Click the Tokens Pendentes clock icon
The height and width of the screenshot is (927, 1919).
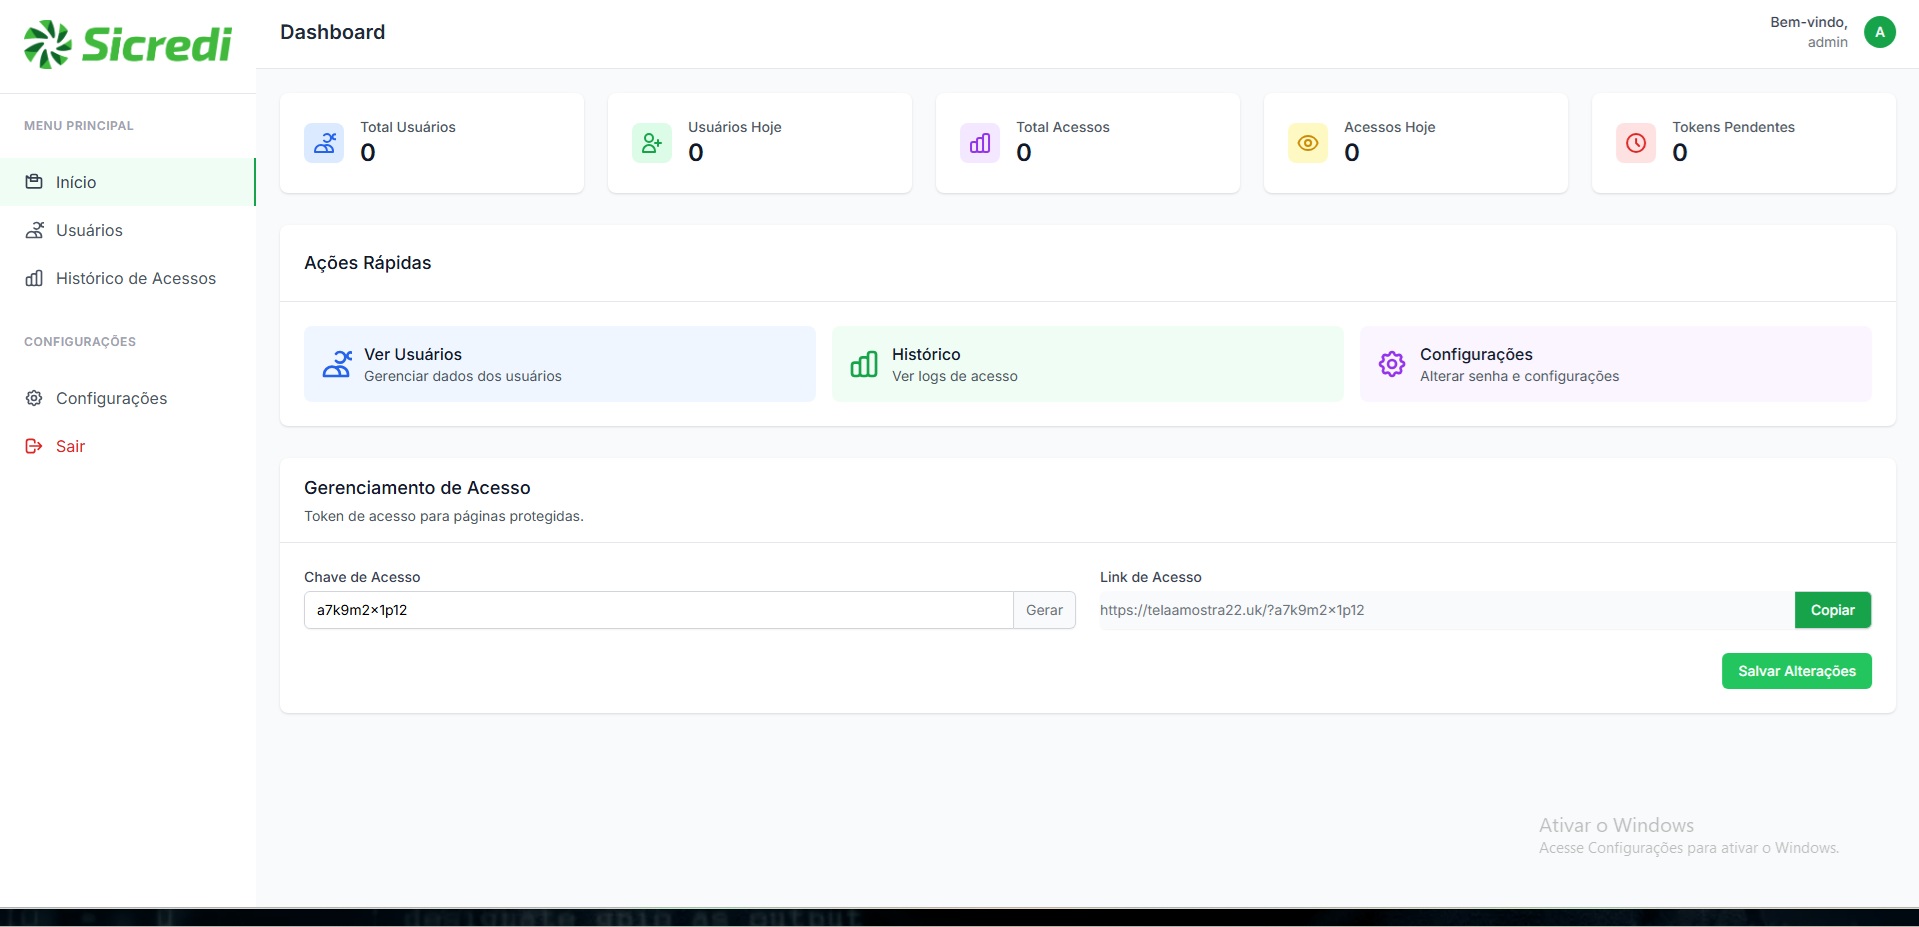click(1636, 143)
